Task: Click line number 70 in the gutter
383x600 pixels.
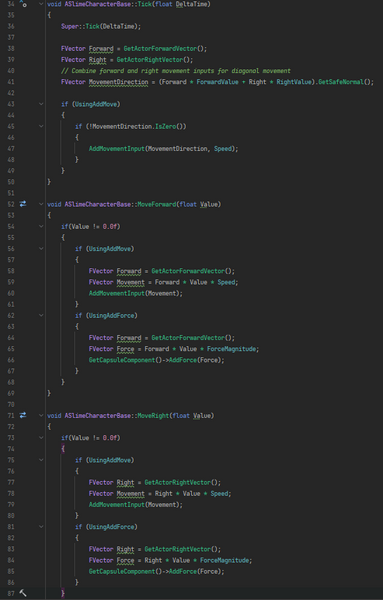Action: point(11,404)
